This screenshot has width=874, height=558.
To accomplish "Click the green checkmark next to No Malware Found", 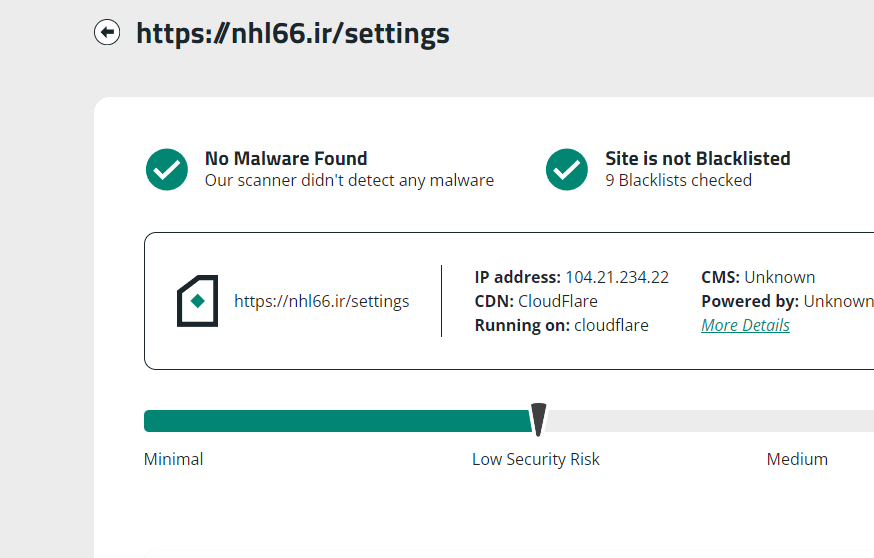I will click(x=167, y=169).
